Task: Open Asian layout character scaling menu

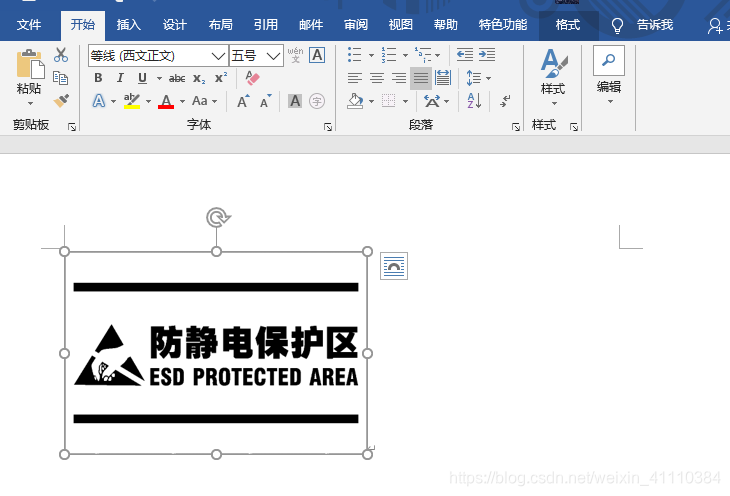Action: (x=436, y=101)
